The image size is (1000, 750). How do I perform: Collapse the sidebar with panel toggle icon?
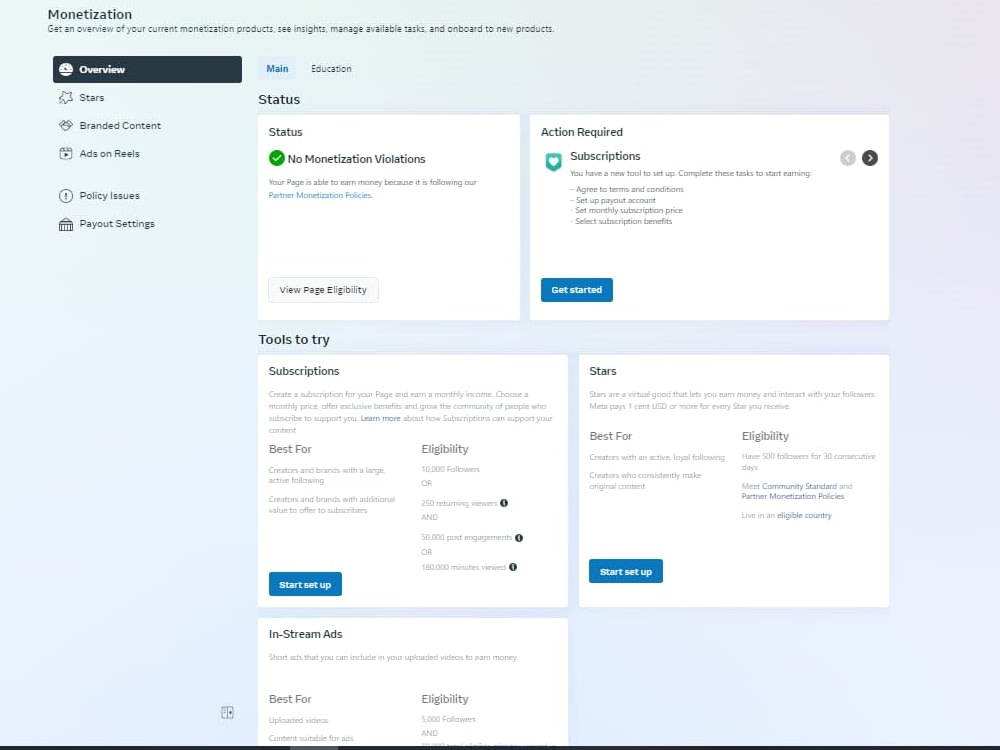click(x=228, y=712)
